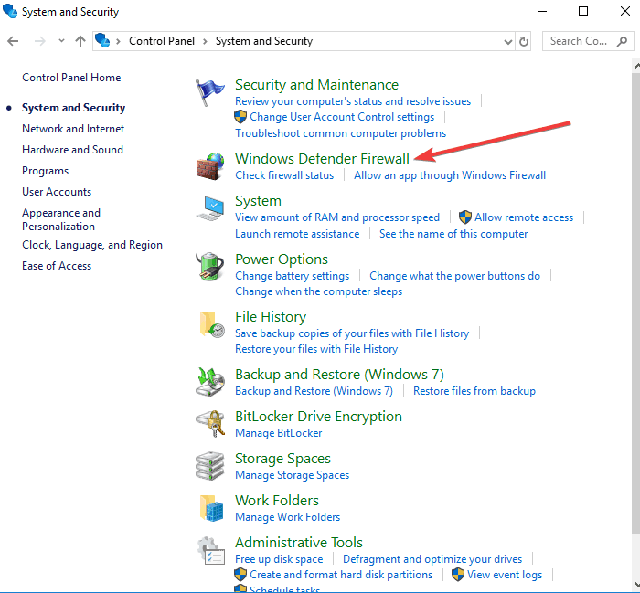The height and width of the screenshot is (593, 640).
Task: Click chevron after Control Panel icon in address bar
Action: [x=118, y=41]
